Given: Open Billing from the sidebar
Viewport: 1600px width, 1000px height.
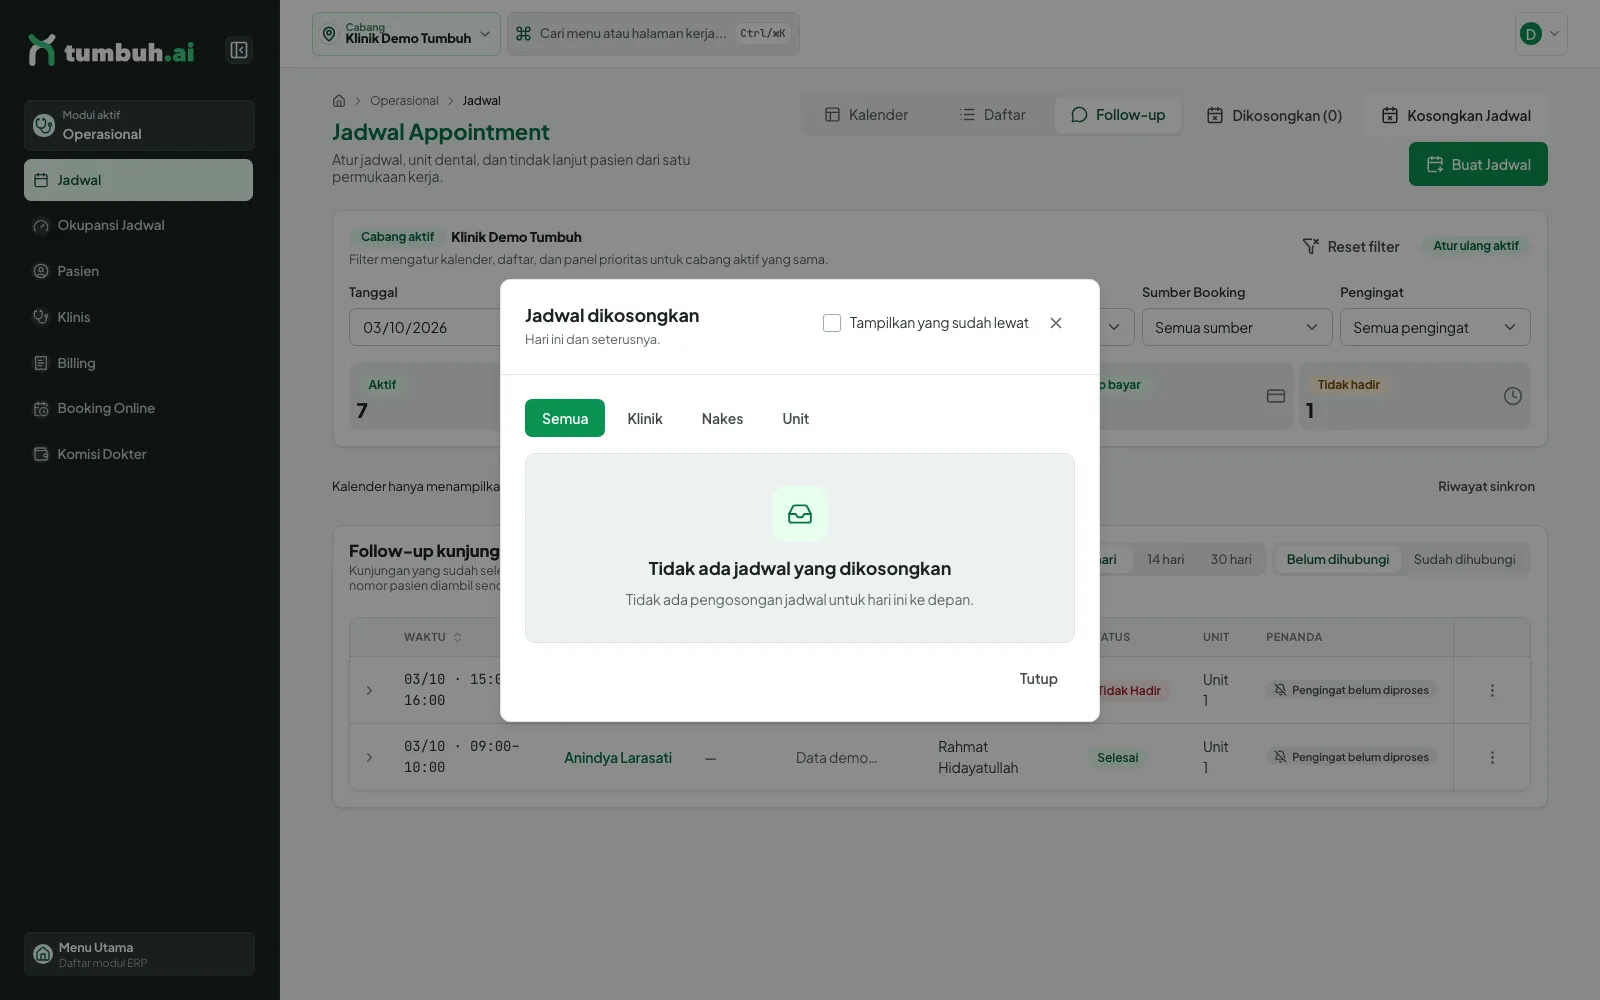Looking at the screenshot, I should coord(138,363).
